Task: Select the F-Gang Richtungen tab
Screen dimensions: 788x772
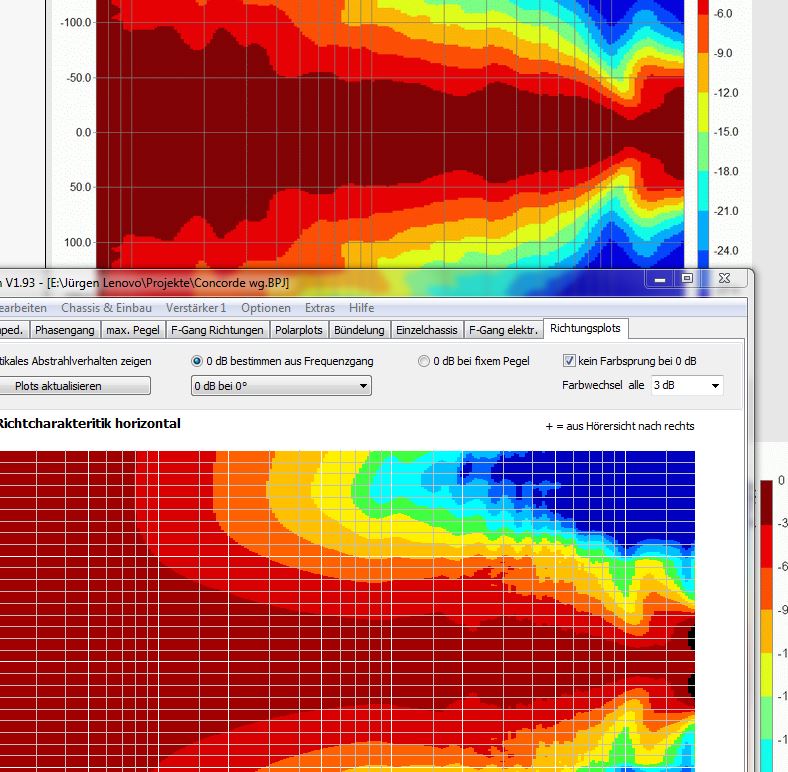Action: (x=217, y=329)
